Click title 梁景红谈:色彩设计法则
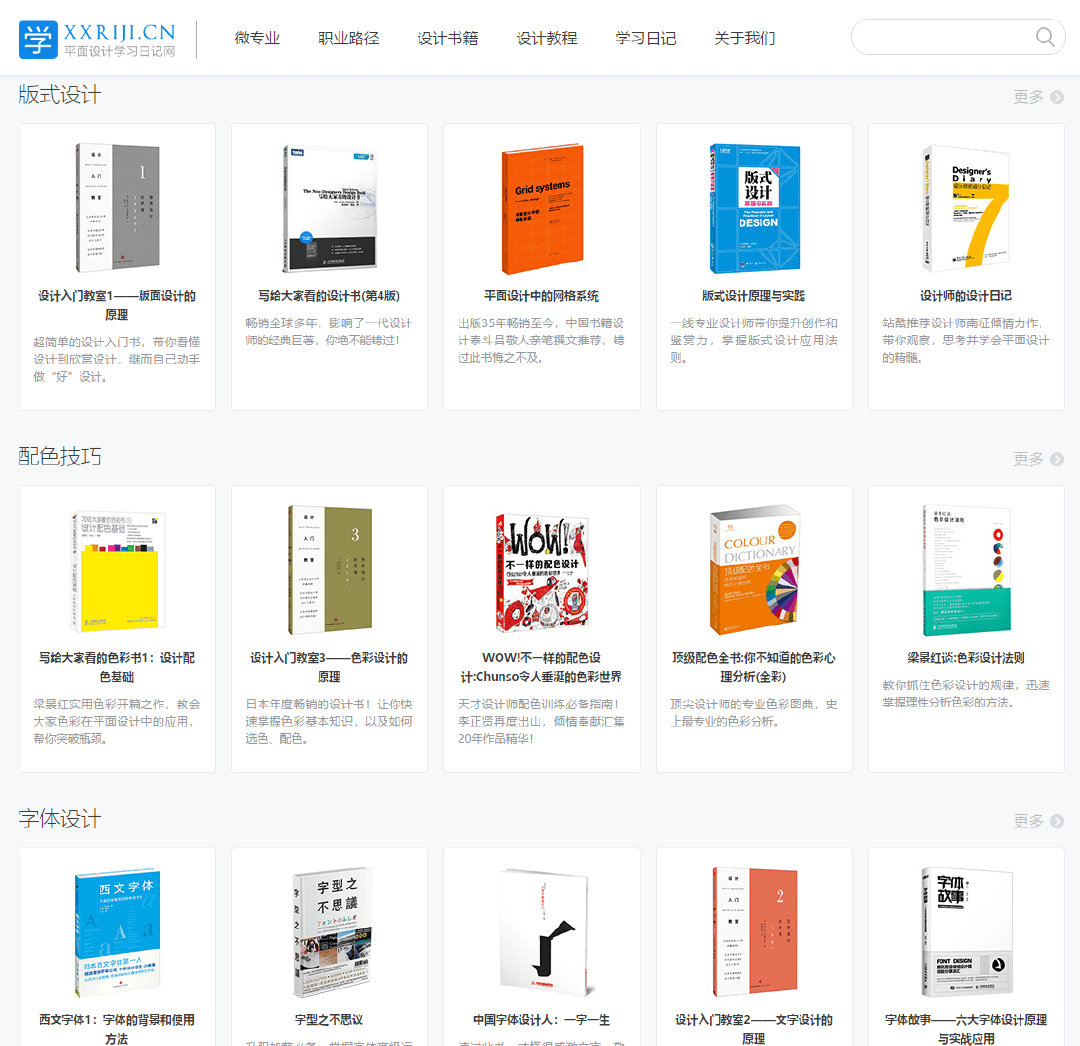 (966, 658)
